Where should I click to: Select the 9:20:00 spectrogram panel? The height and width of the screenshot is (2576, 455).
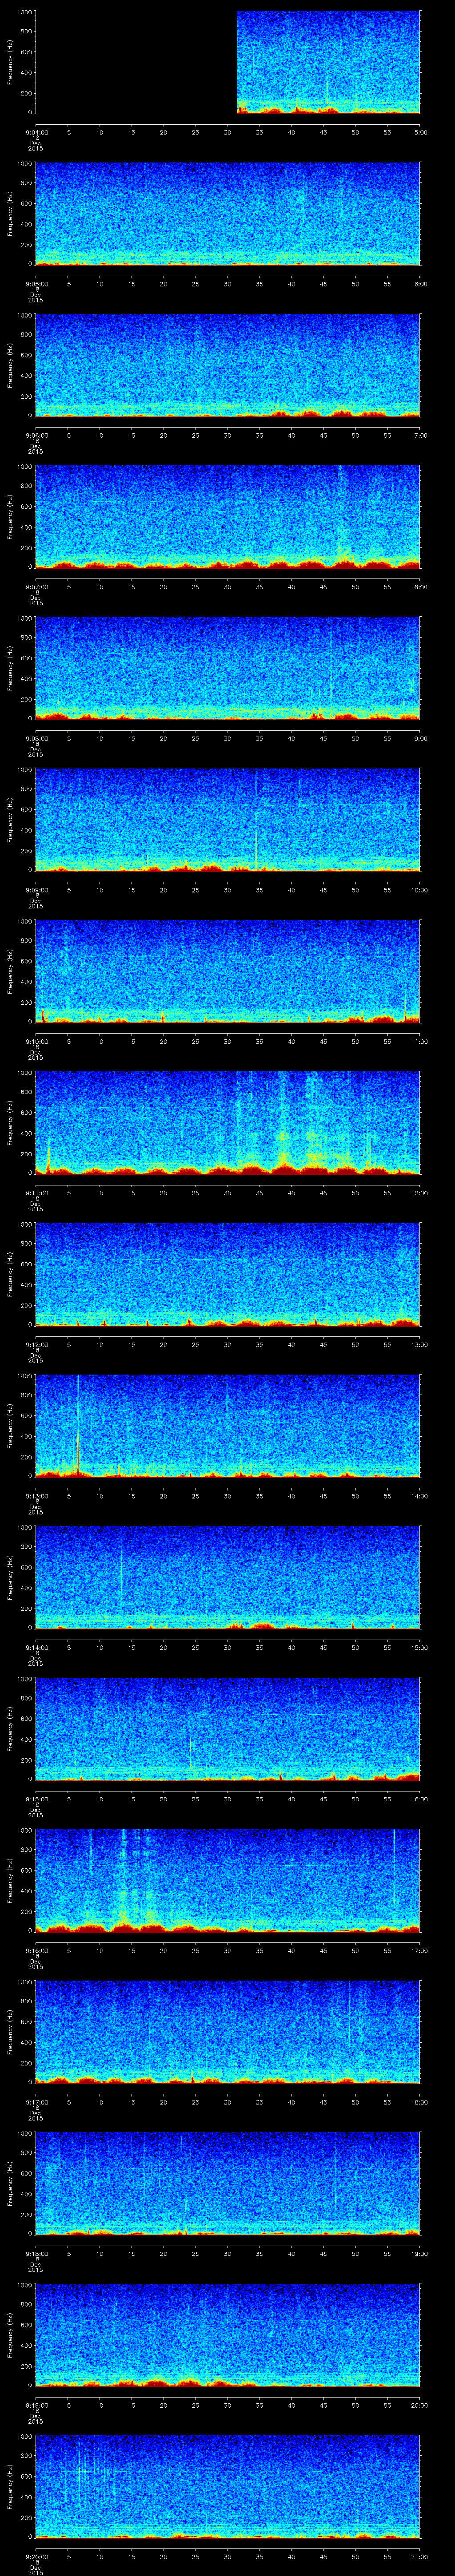point(228,2485)
